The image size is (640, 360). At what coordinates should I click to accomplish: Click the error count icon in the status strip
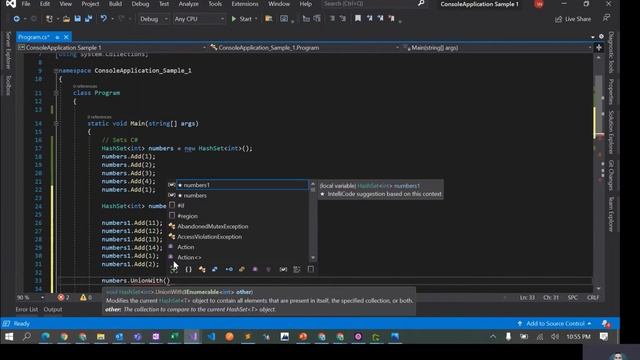click(x=61, y=298)
